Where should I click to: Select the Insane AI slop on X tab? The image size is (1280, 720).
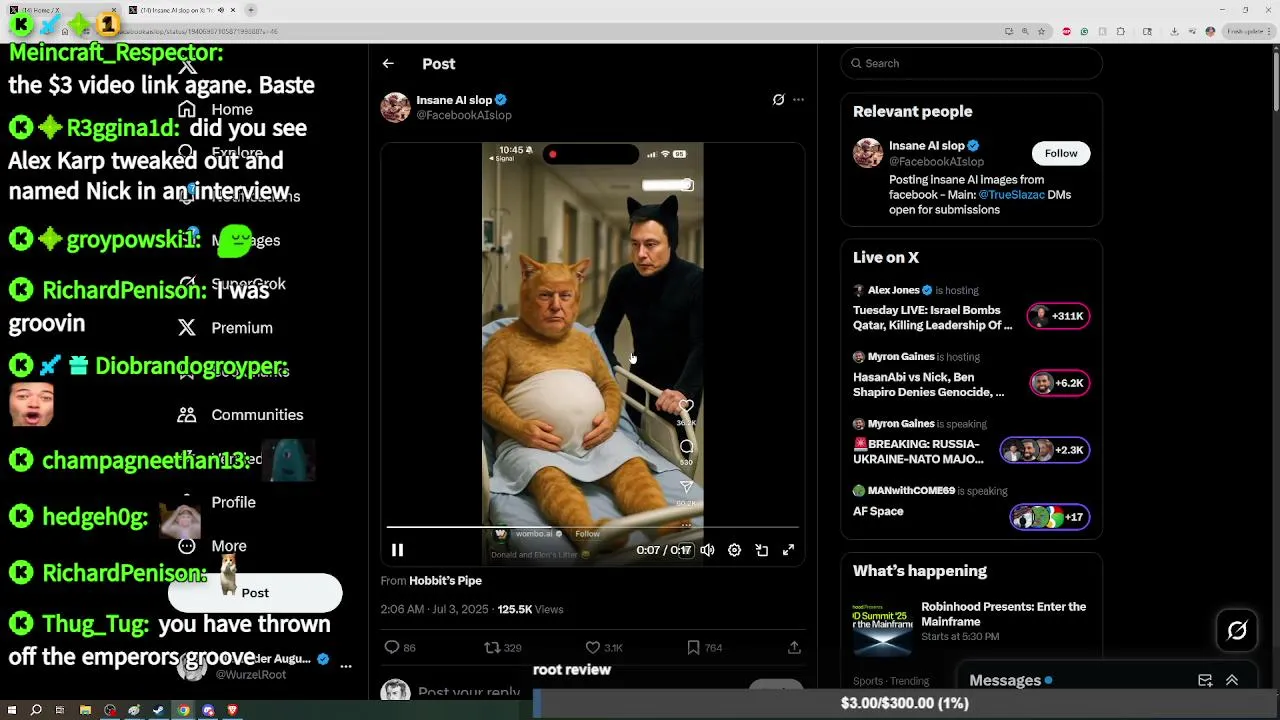click(x=180, y=10)
